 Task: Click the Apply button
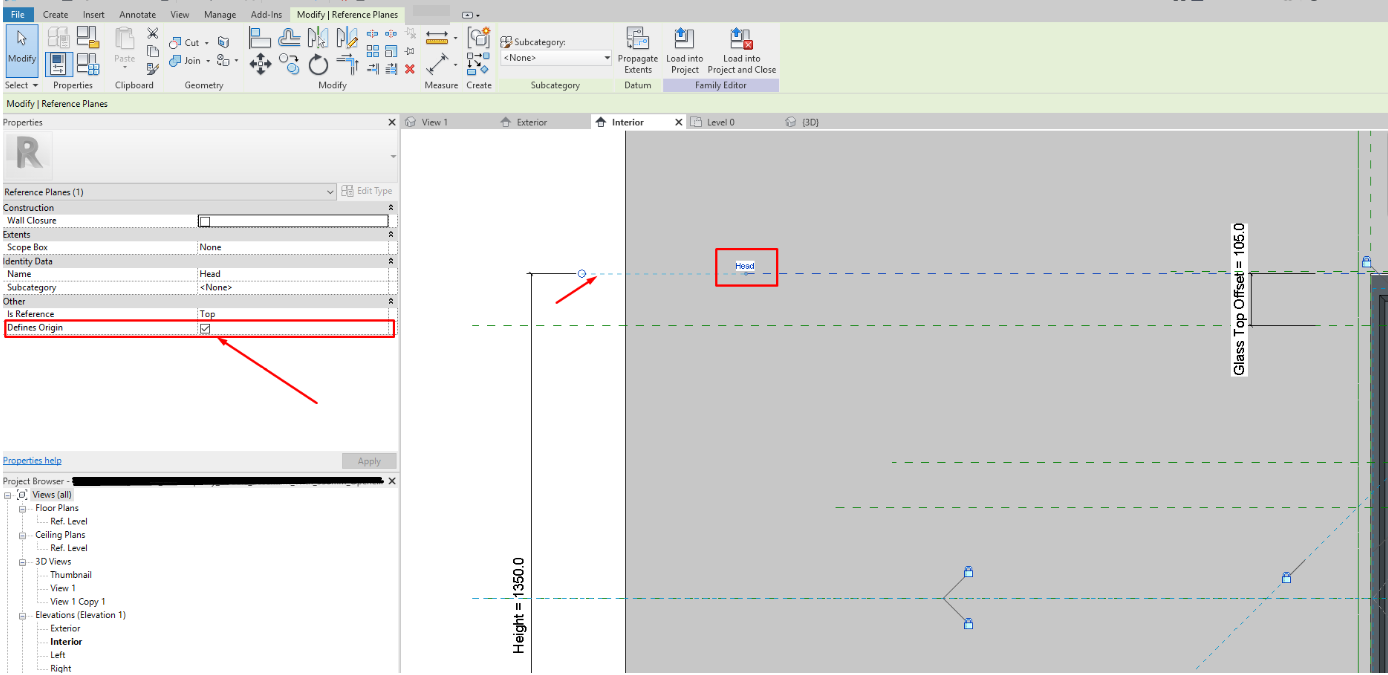tap(368, 460)
